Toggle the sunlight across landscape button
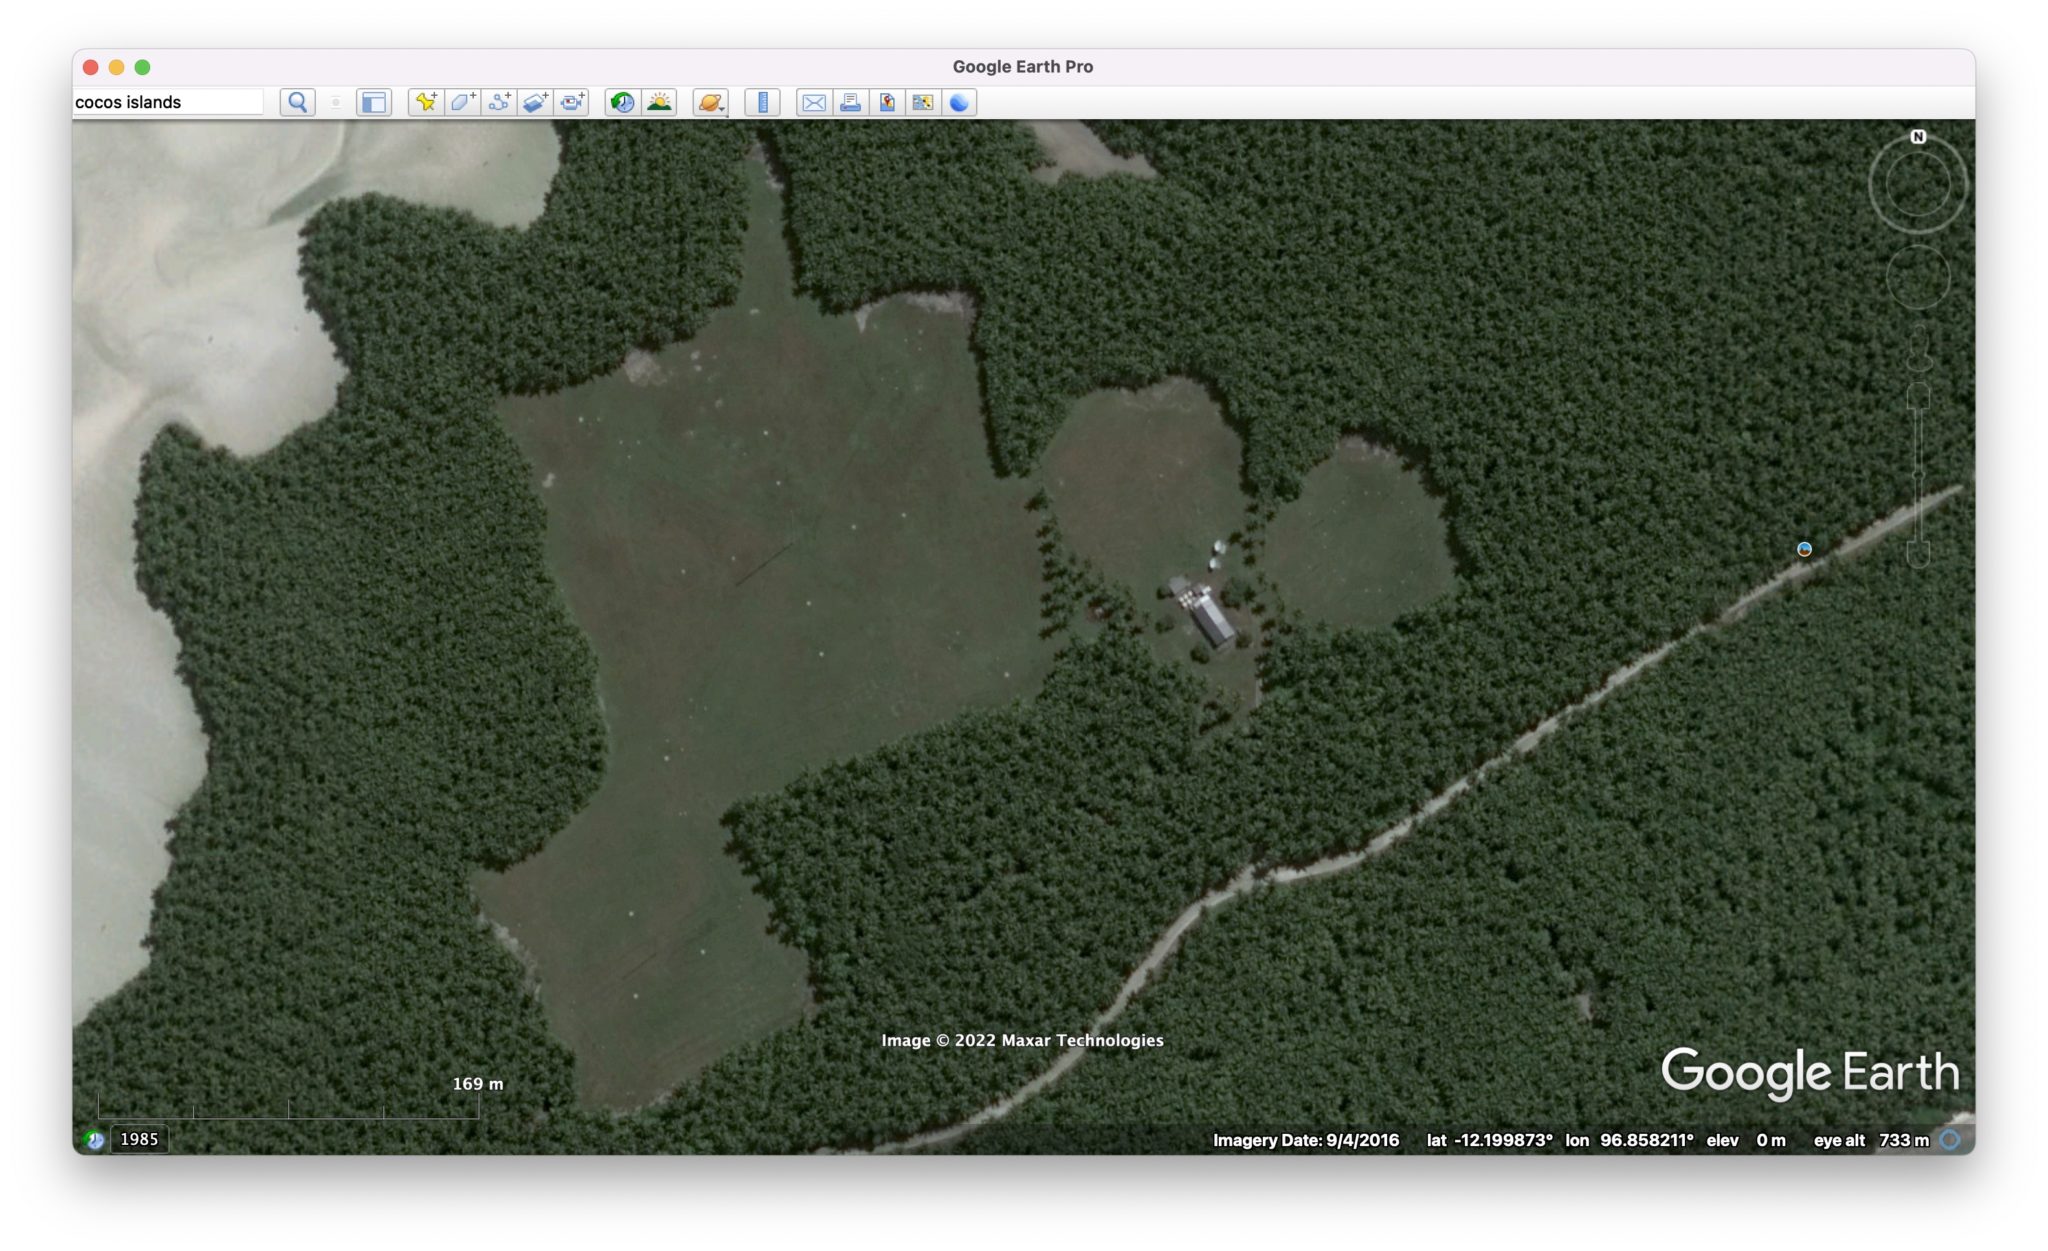Viewport: 2048px width, 1251px height. click(x=660, y=102)
